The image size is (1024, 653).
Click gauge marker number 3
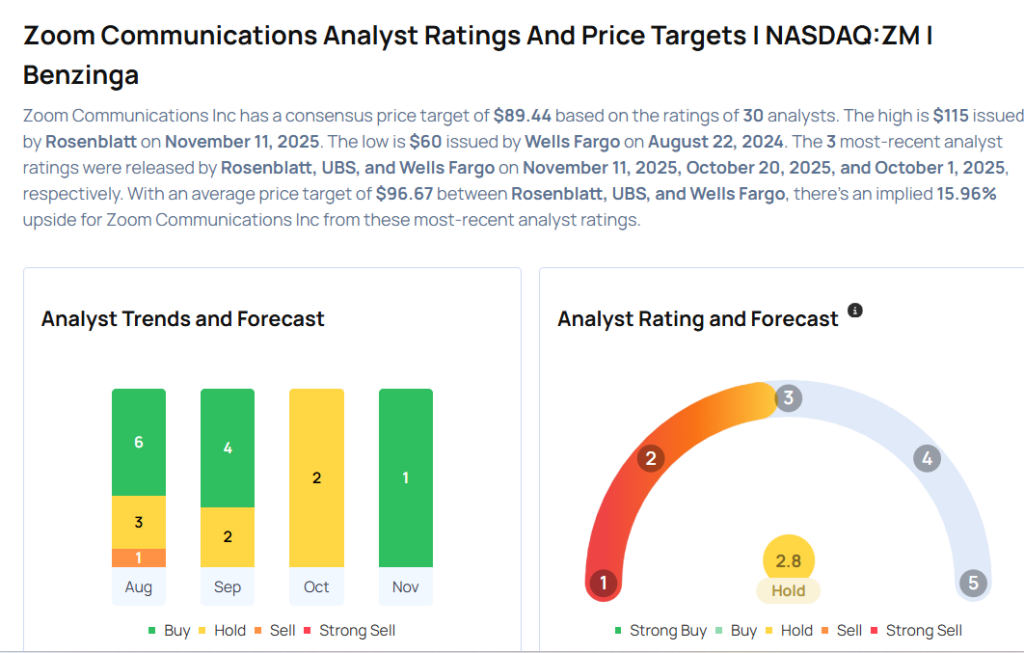tap(788, 398)
